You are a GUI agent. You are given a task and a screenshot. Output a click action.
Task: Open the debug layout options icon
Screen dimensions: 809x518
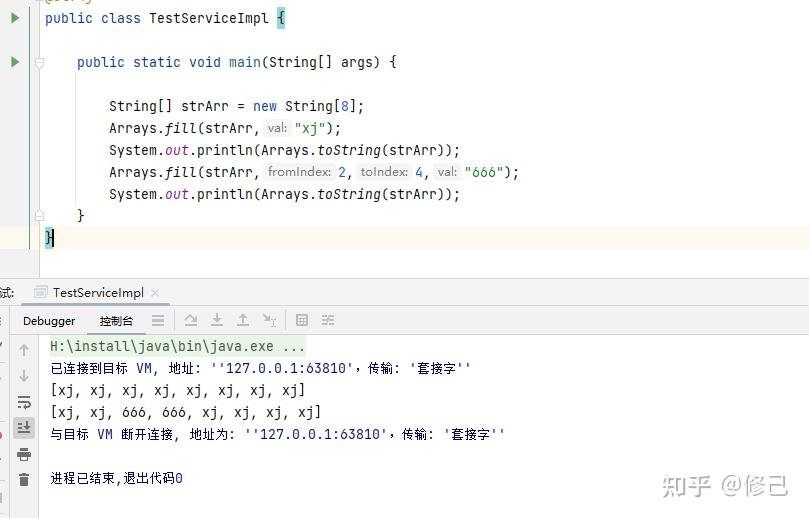click(158, 321)
